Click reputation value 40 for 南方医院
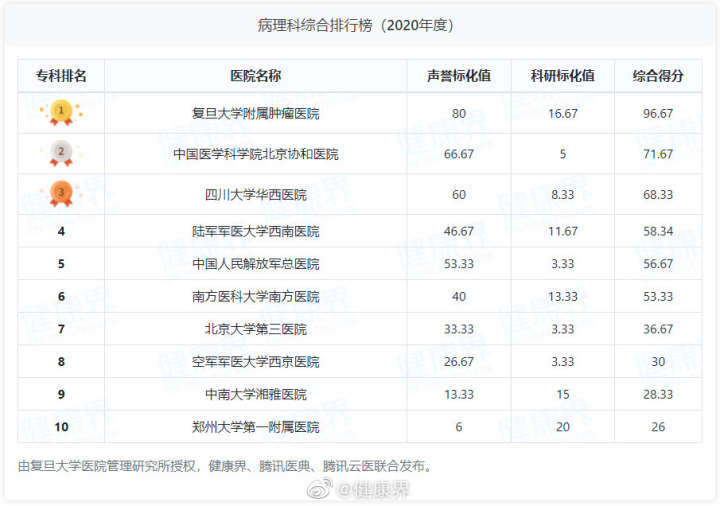 click(x=459, y=297)
